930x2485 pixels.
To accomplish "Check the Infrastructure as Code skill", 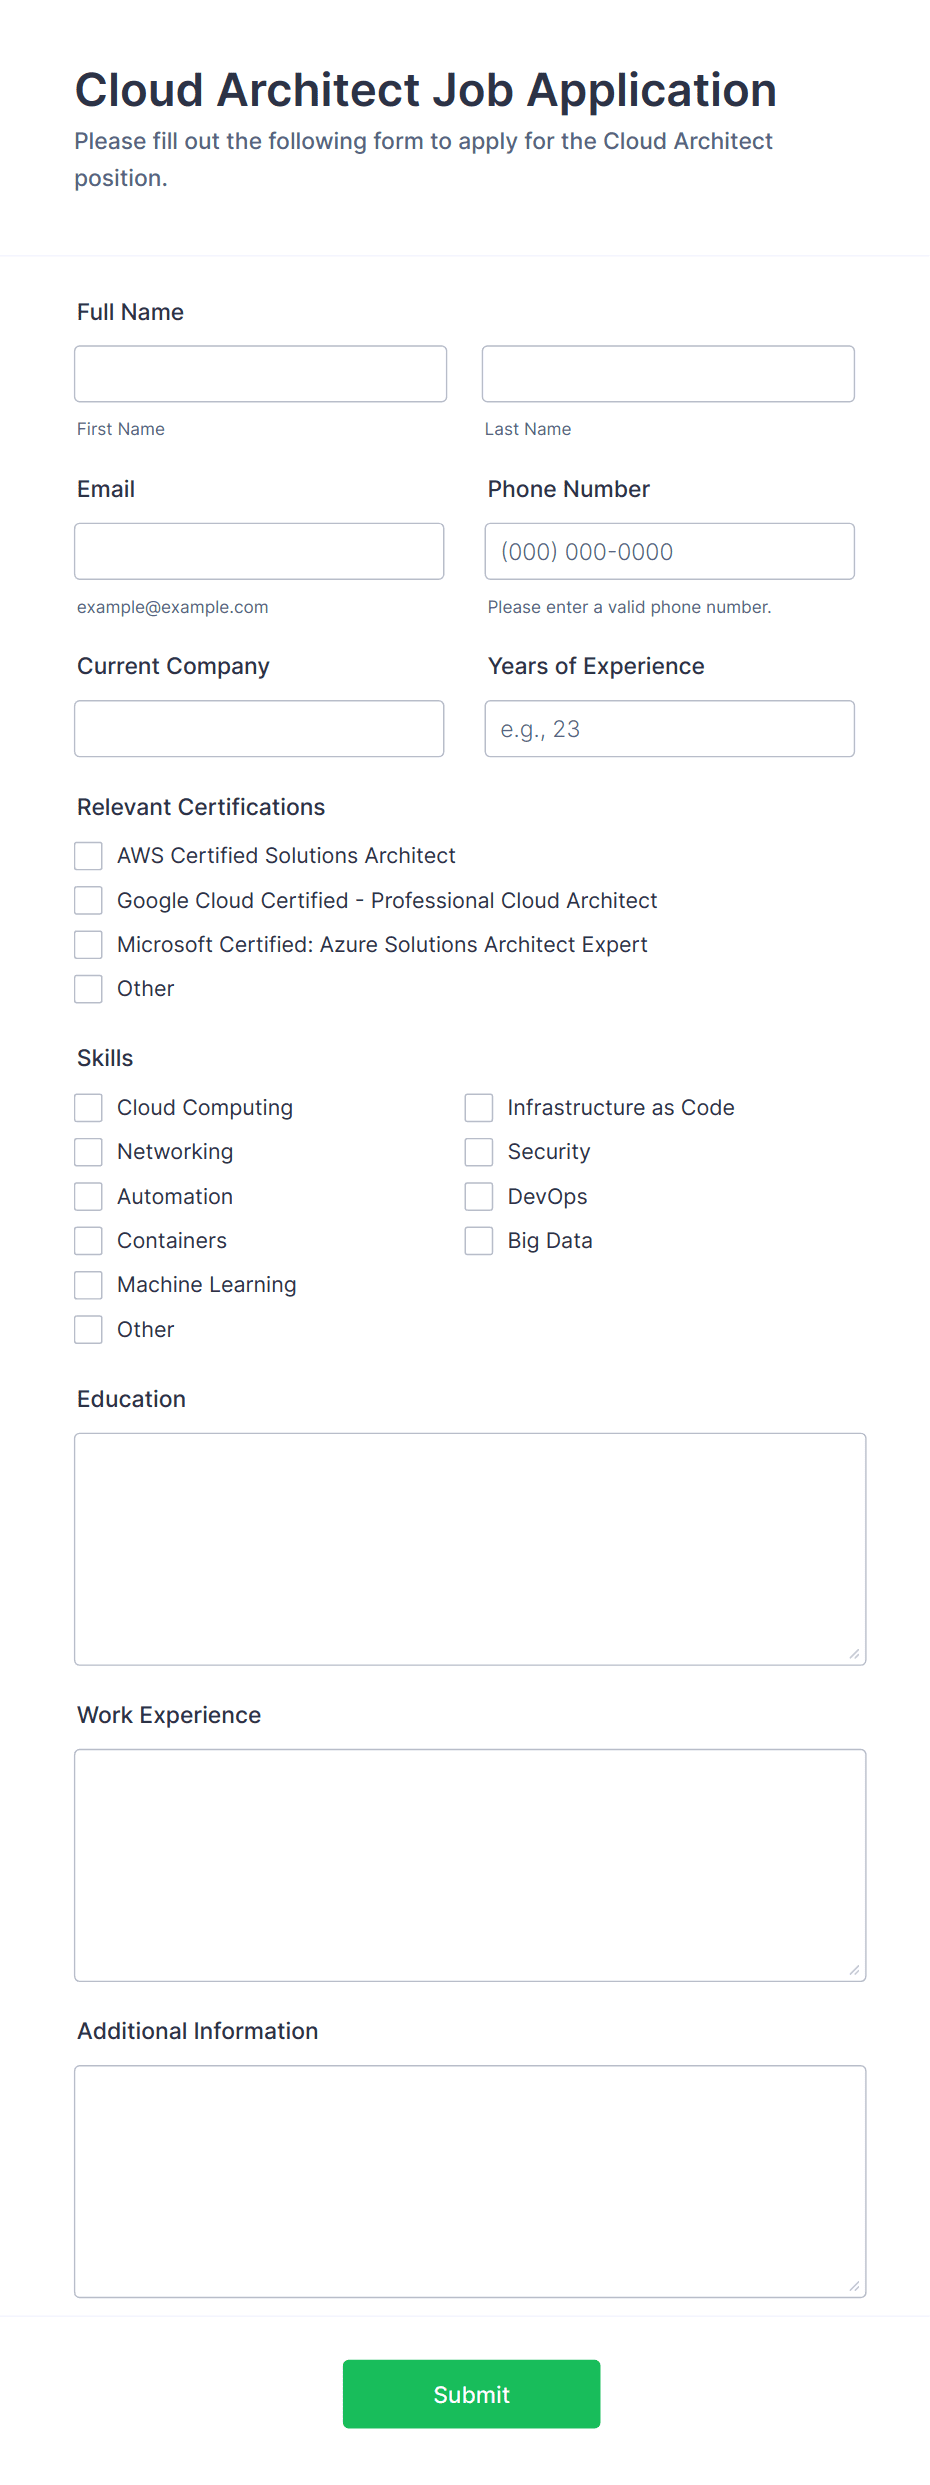I will coord(478,1107).
